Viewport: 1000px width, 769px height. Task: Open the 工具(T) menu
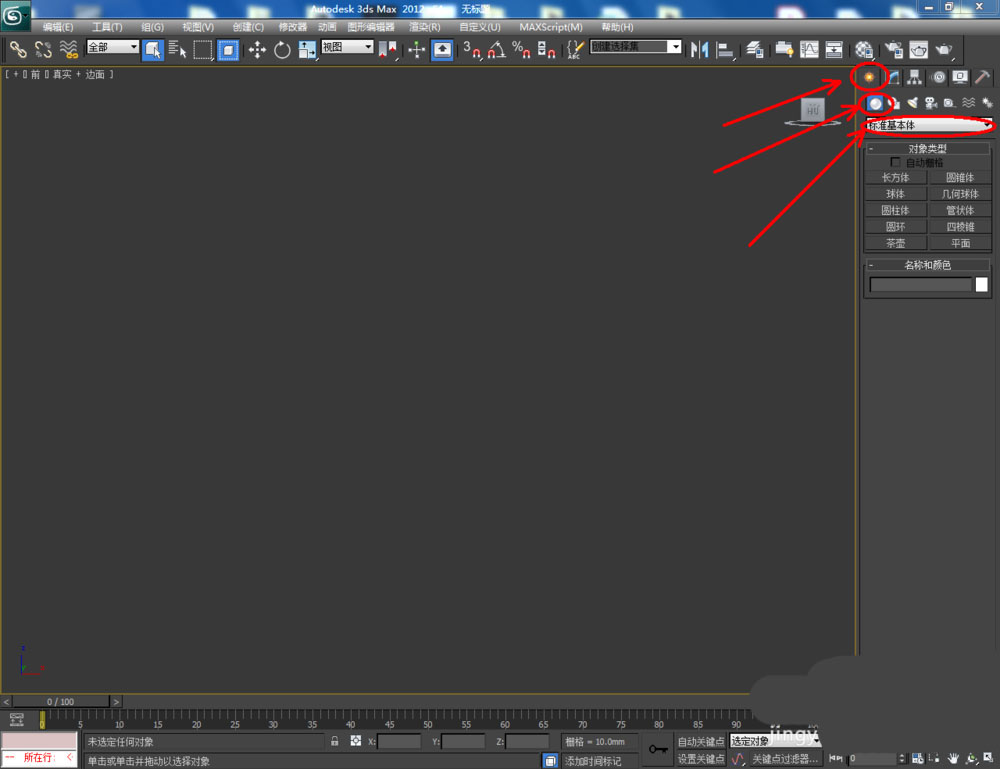pyautogui.click(x=107, y=27)
